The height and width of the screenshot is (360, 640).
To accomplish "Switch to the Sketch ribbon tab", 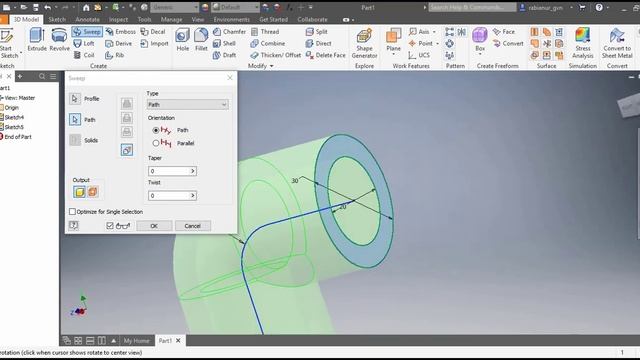I will [57, 19].
